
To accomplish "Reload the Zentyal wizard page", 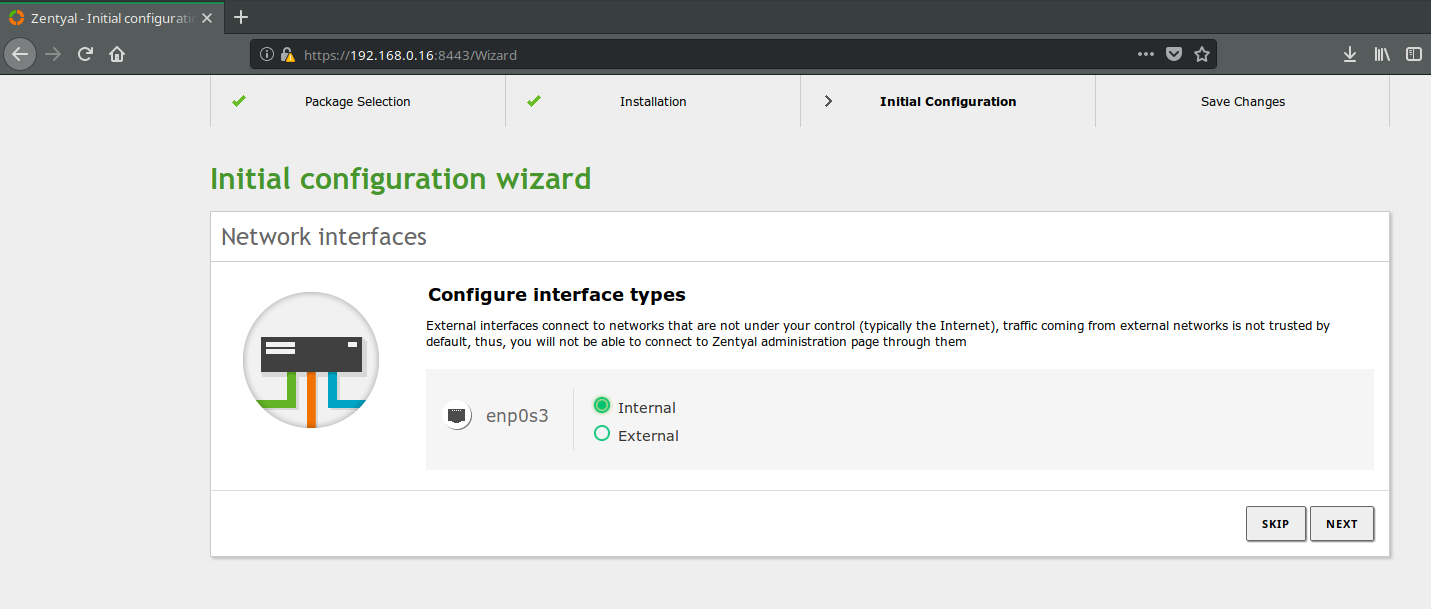I will tap(86, 54).
